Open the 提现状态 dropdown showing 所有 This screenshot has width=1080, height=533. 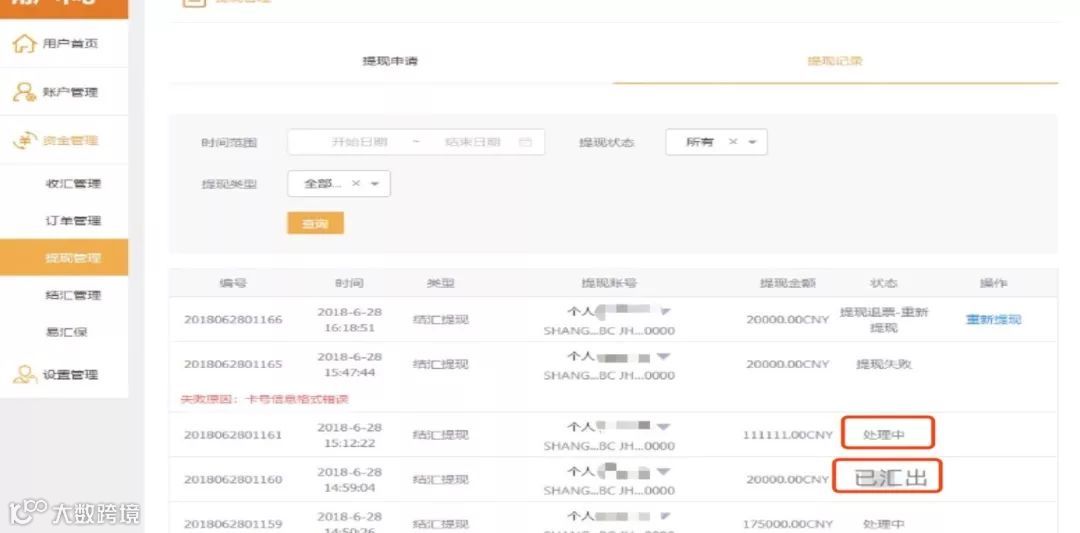tap(716, 142)
